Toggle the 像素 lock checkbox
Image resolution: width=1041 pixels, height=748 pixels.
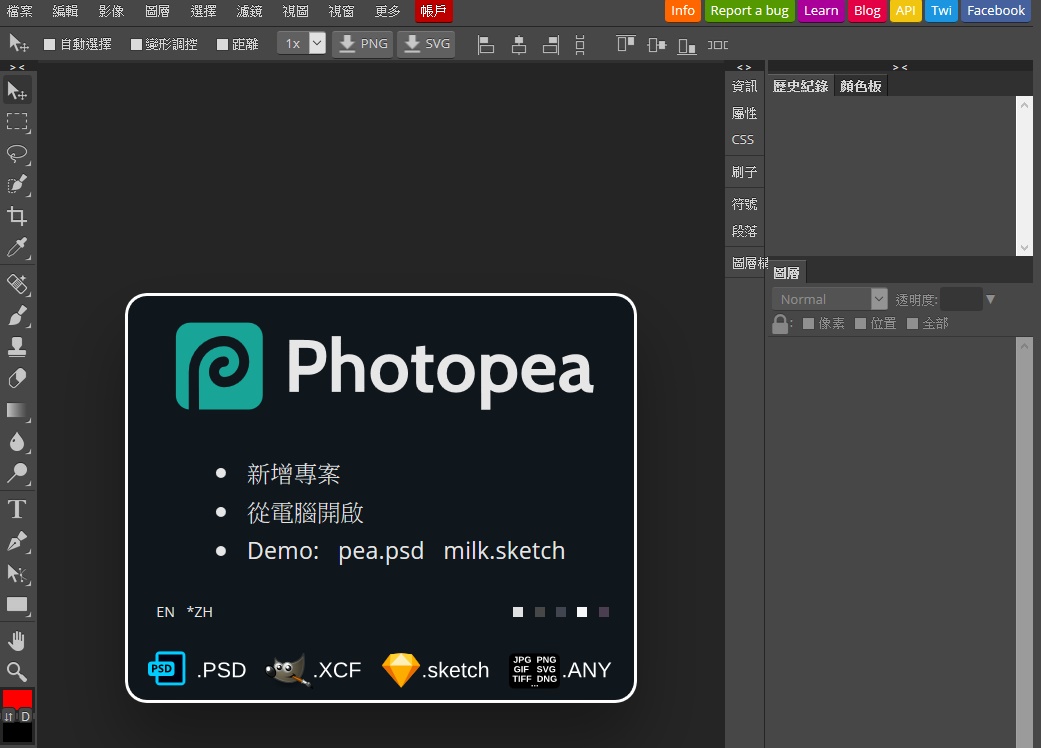click(808, 323)
